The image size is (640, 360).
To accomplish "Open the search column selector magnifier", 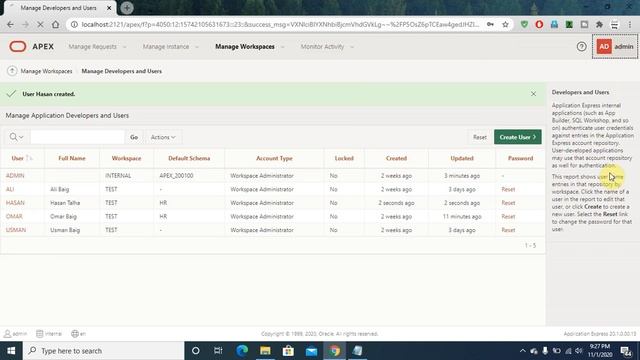I will [x=16, y=137].
